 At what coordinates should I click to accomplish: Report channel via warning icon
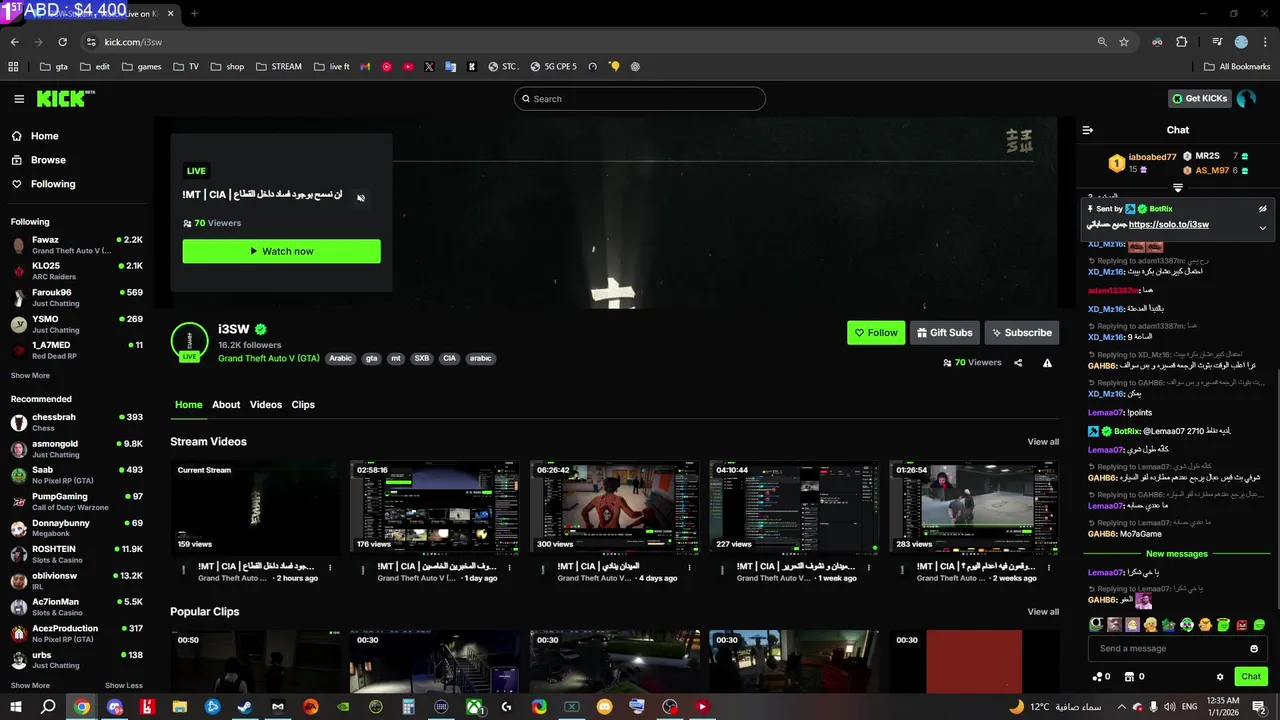1047,363
